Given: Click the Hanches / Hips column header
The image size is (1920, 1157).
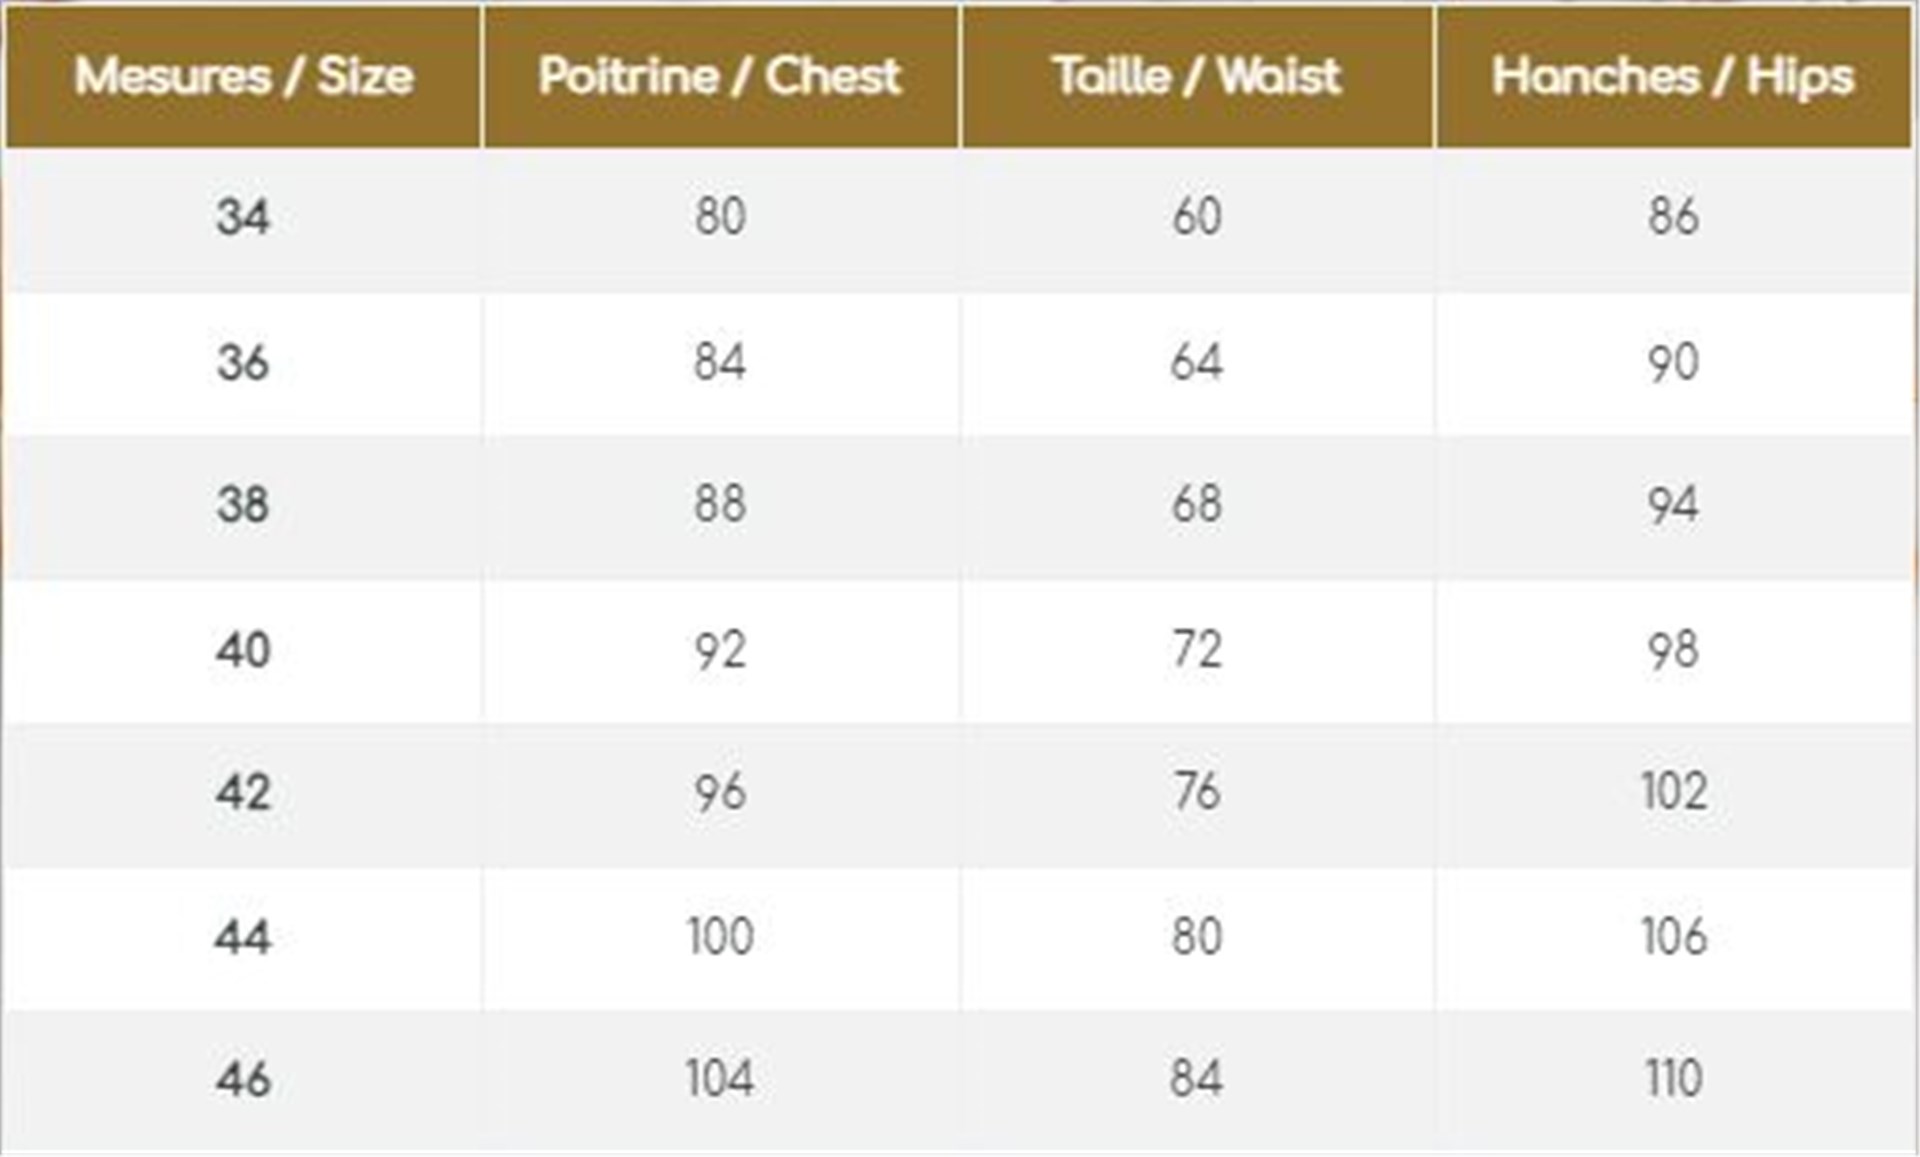Looking at the screenshot, I should pos(1673,76).
